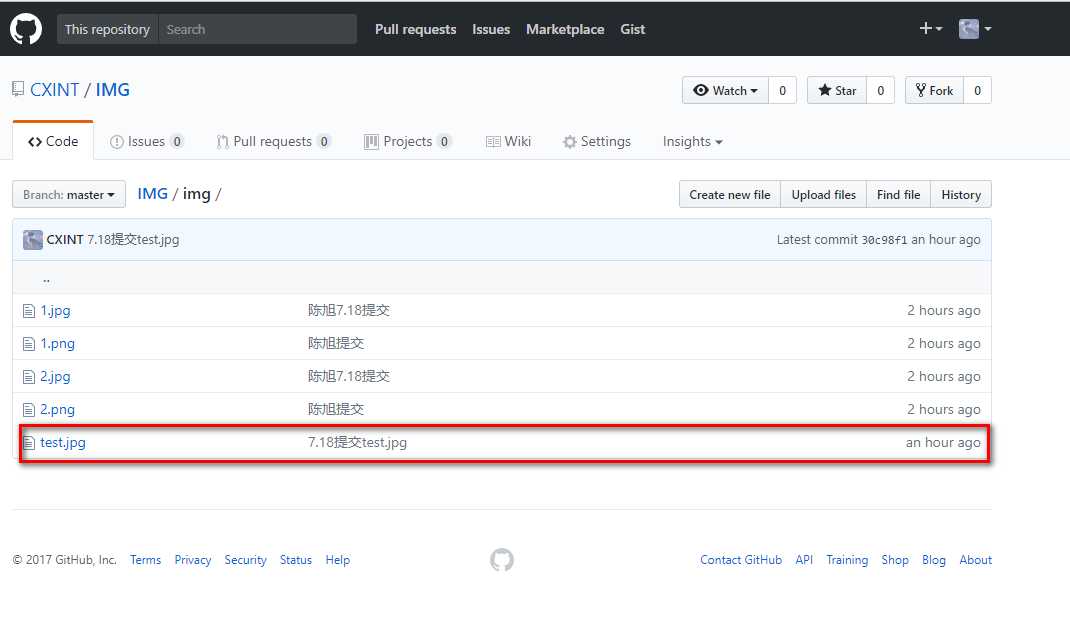Open the Insights dropdown tab

693,141
